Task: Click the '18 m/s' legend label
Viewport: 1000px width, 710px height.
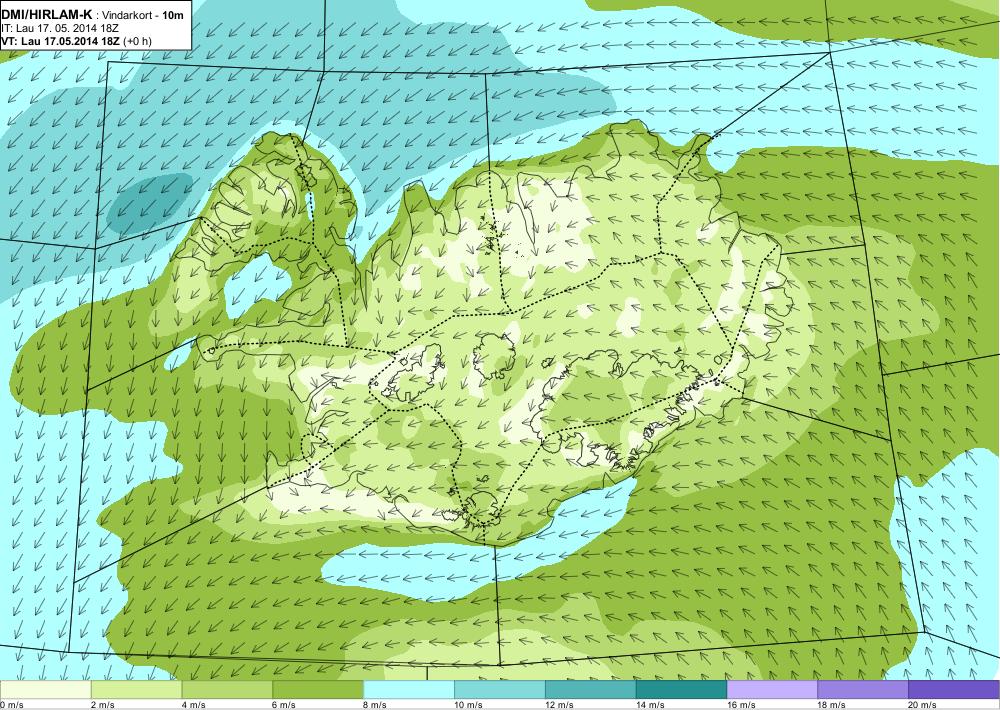Action: coord(832,705)
